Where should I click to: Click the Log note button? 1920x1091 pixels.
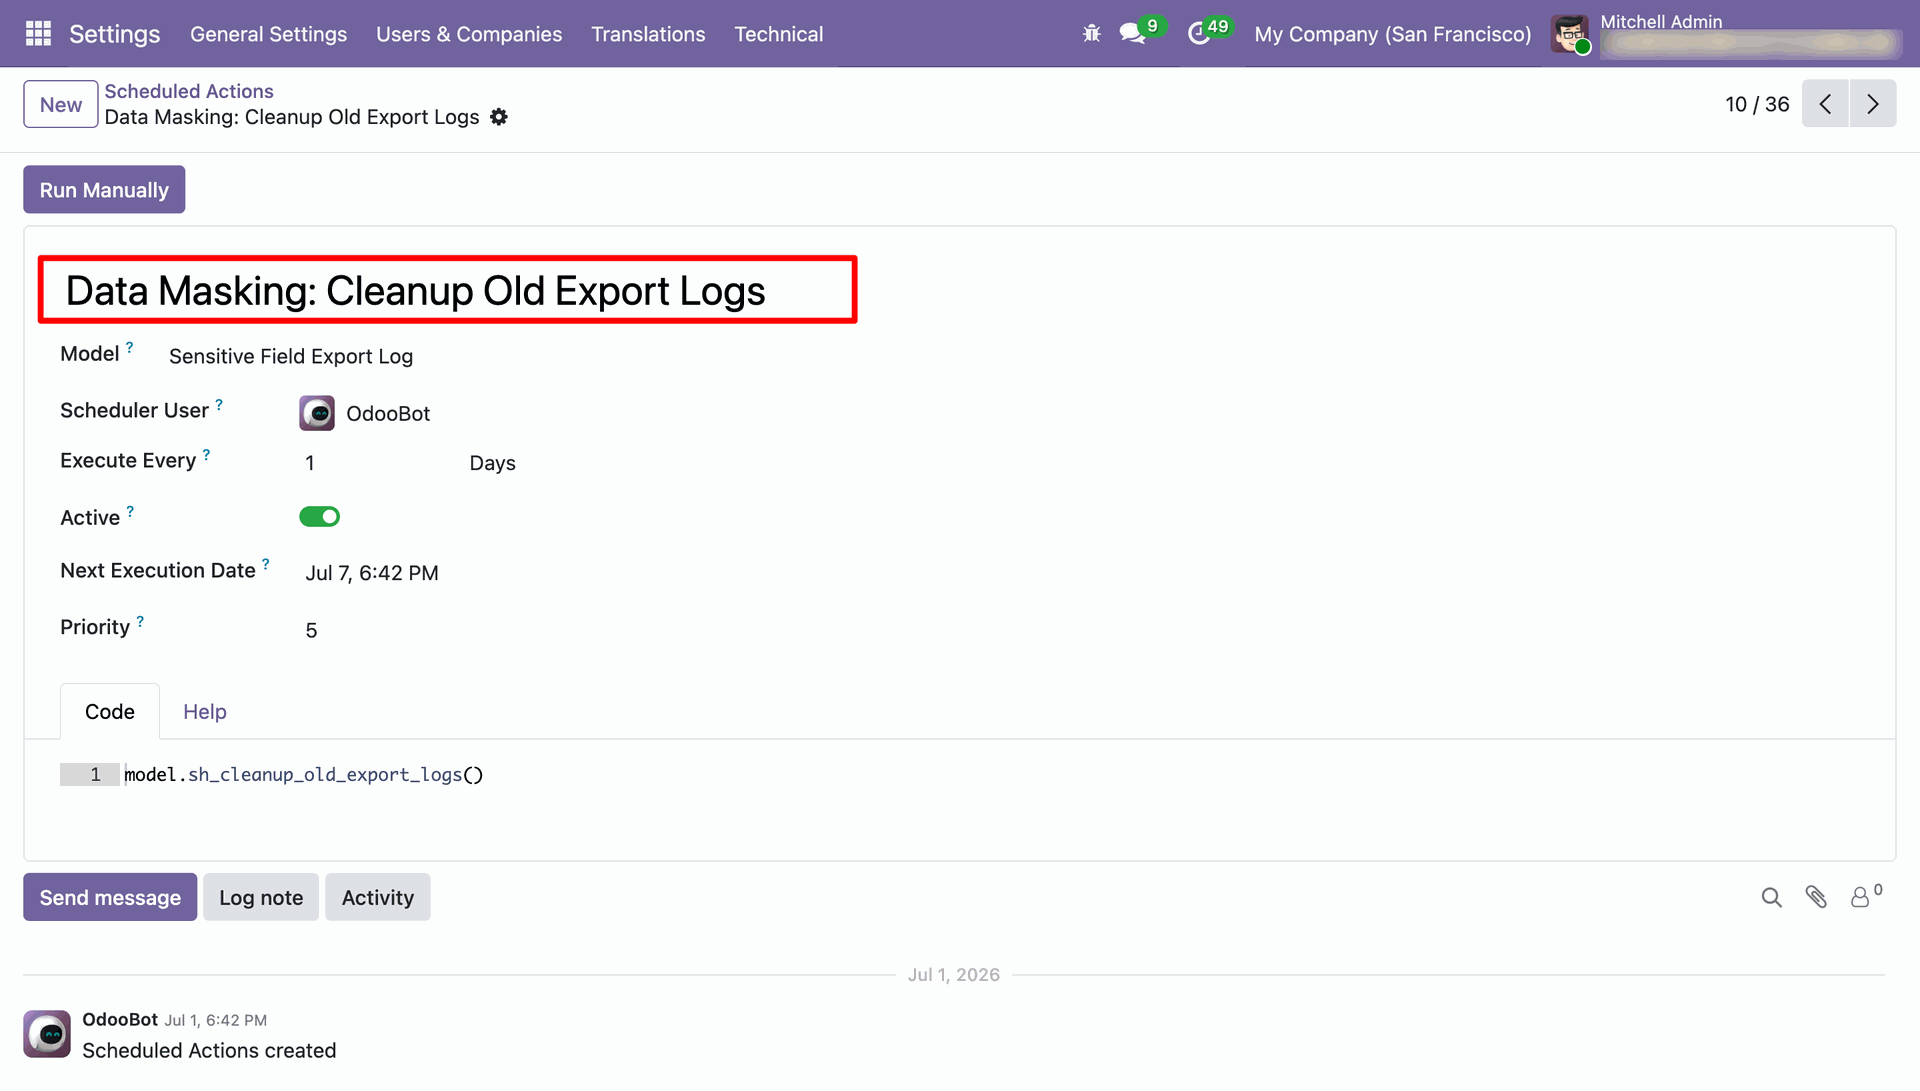pyautogui.click(x=261, y=897)
